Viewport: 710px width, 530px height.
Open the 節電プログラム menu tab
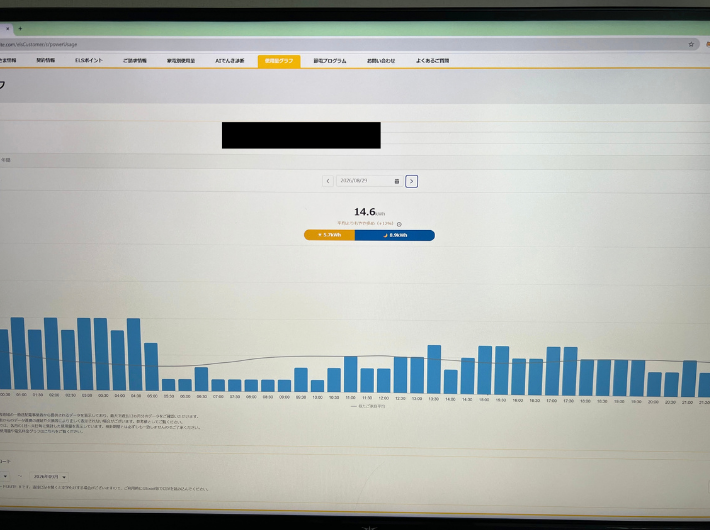pos(330,61)
